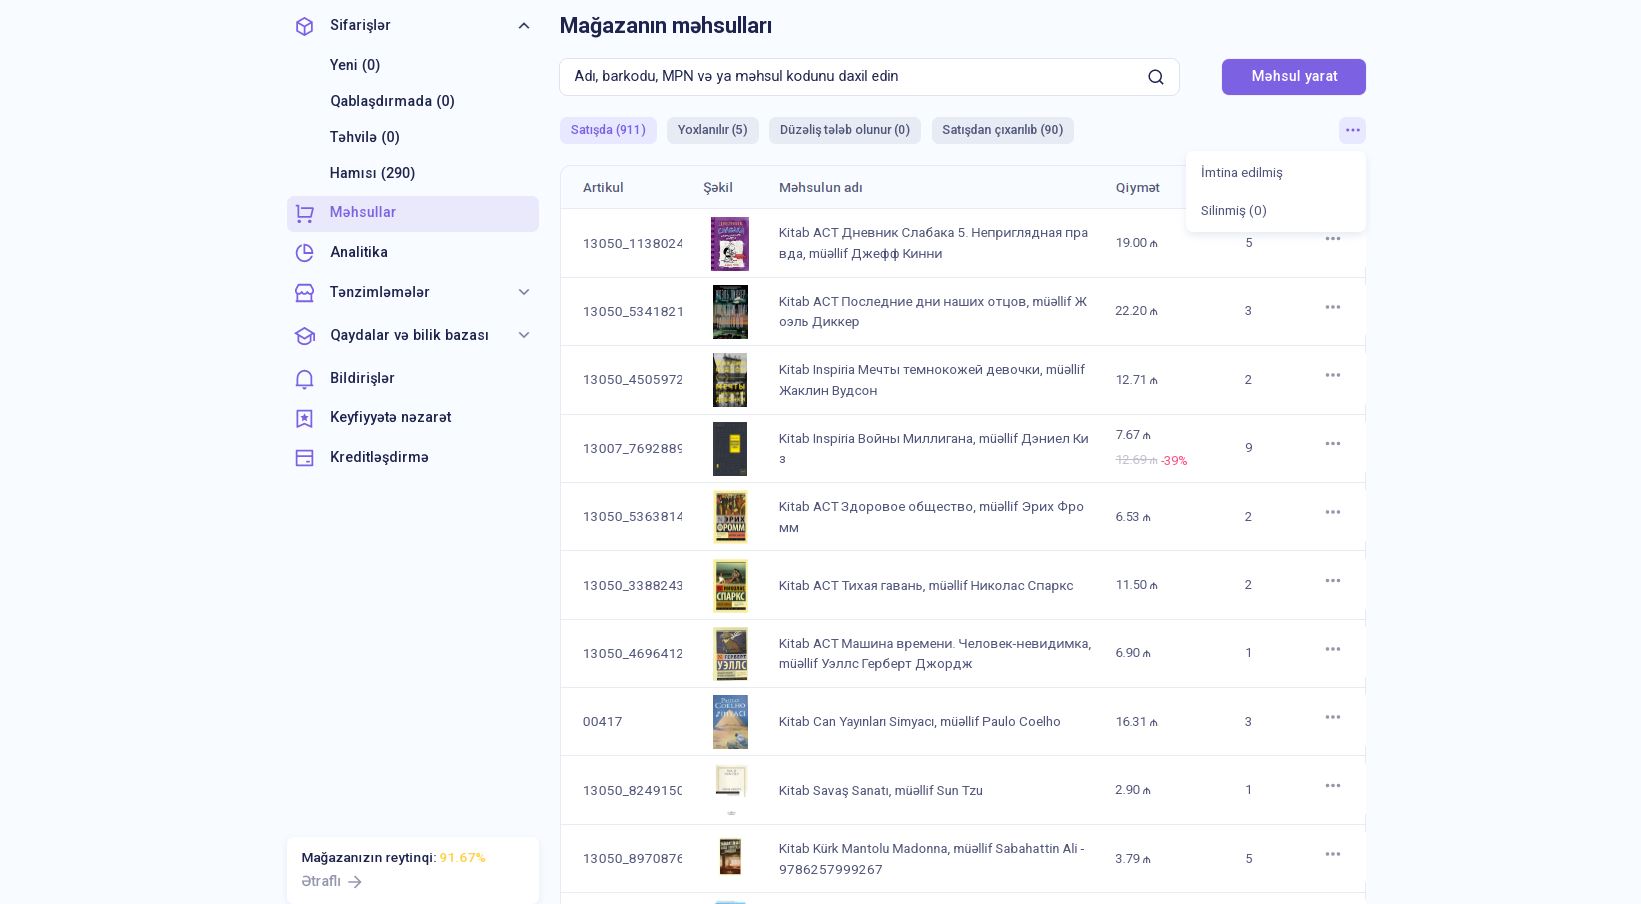This screenshot has width=1641, height=904.
Task: Open Hamısı (290) orders
Action: [x=372, y=173]
